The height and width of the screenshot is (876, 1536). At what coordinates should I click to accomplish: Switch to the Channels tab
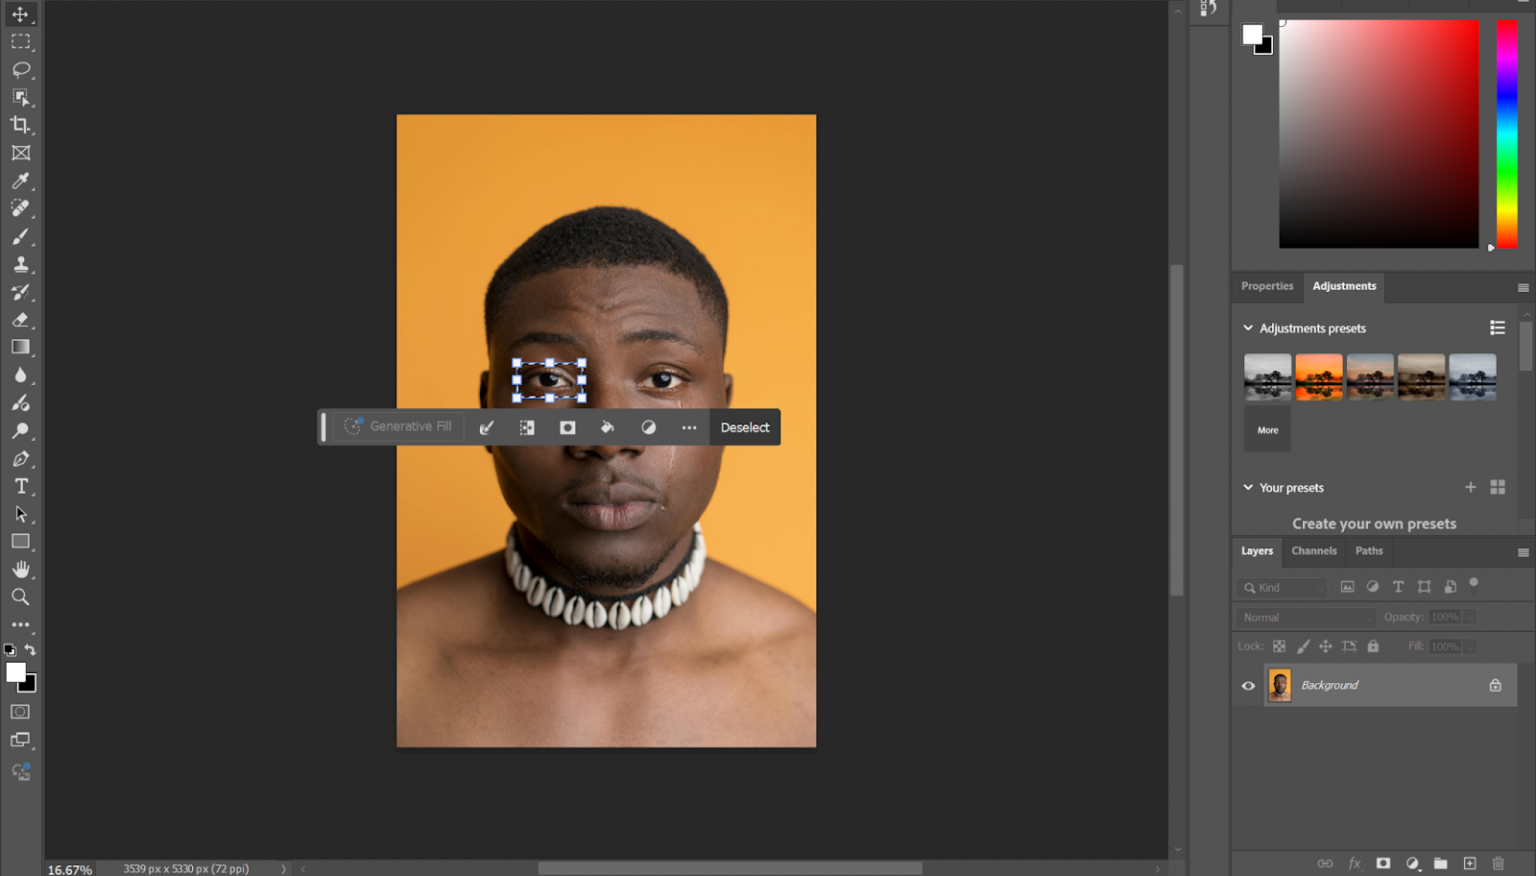(x=1313, y=551)
